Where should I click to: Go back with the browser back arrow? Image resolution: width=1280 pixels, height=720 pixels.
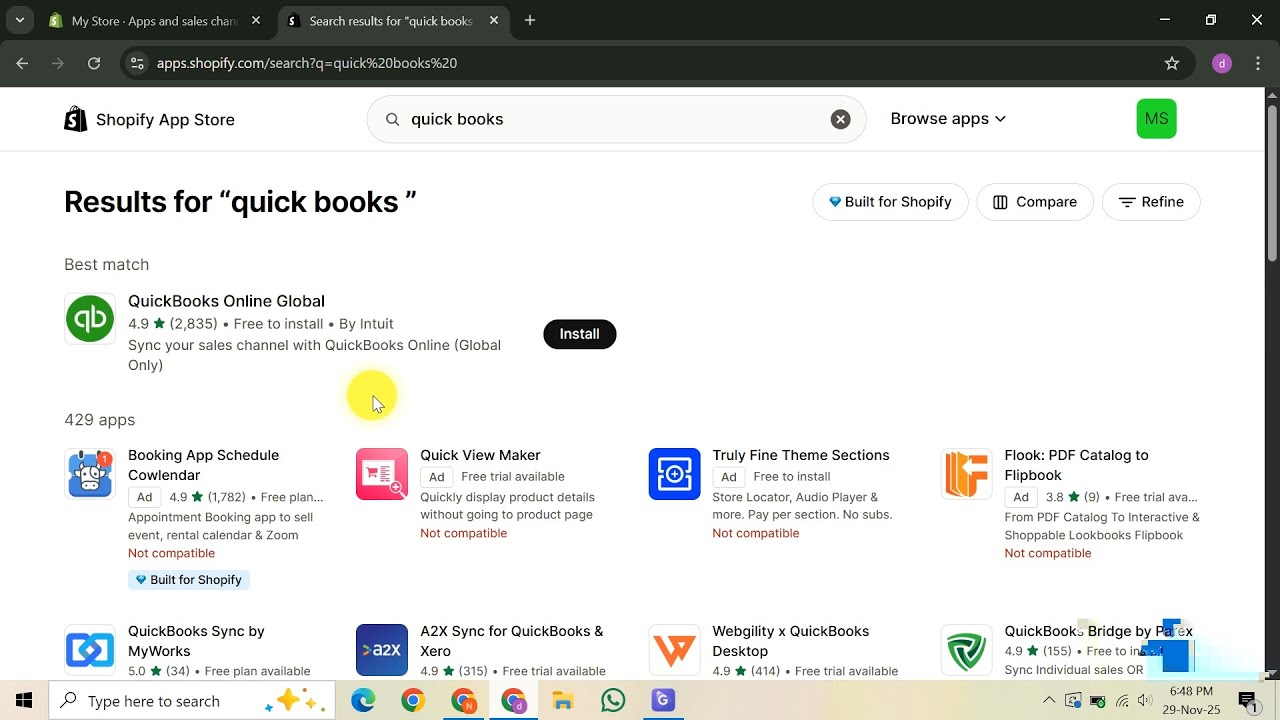(23, 63)
